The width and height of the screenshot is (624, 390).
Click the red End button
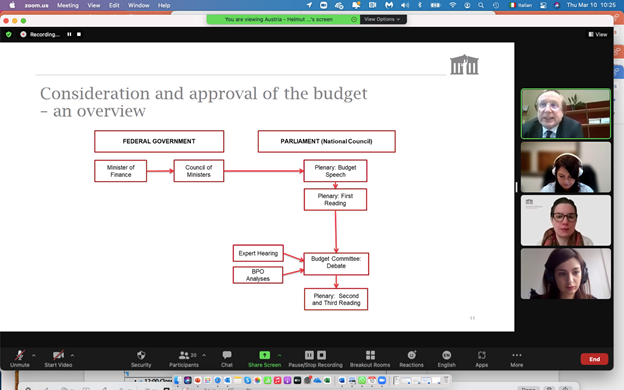(594, 359)
